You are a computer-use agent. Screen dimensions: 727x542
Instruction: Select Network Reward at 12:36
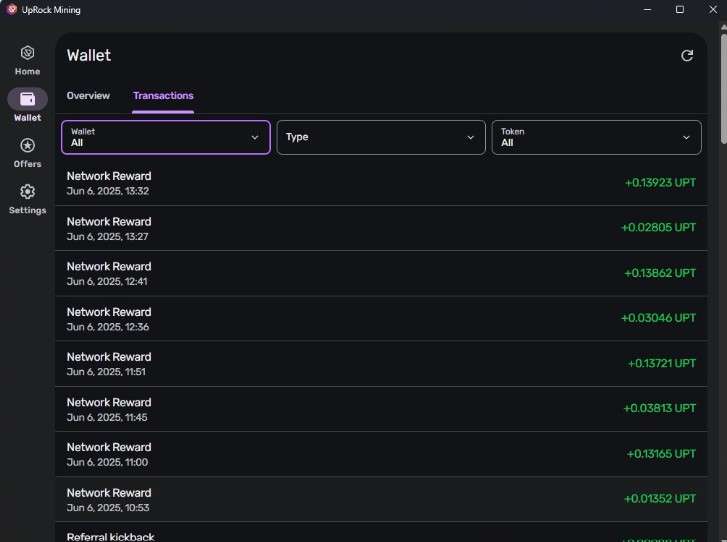tap(381, 319)
